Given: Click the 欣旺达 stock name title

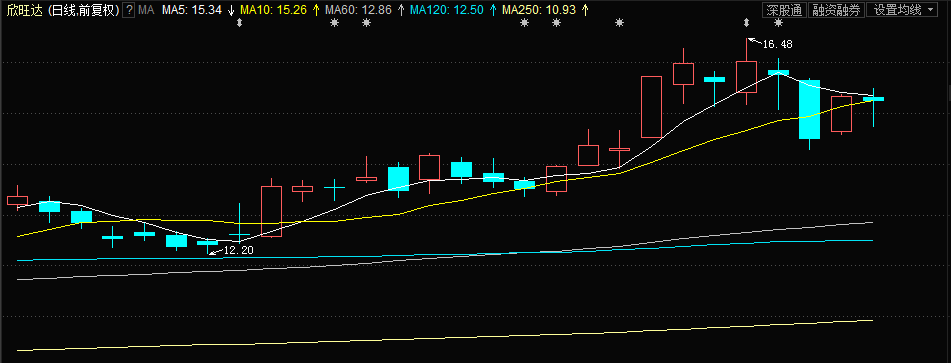Looking at the screenshot, I should click(22, 10).
